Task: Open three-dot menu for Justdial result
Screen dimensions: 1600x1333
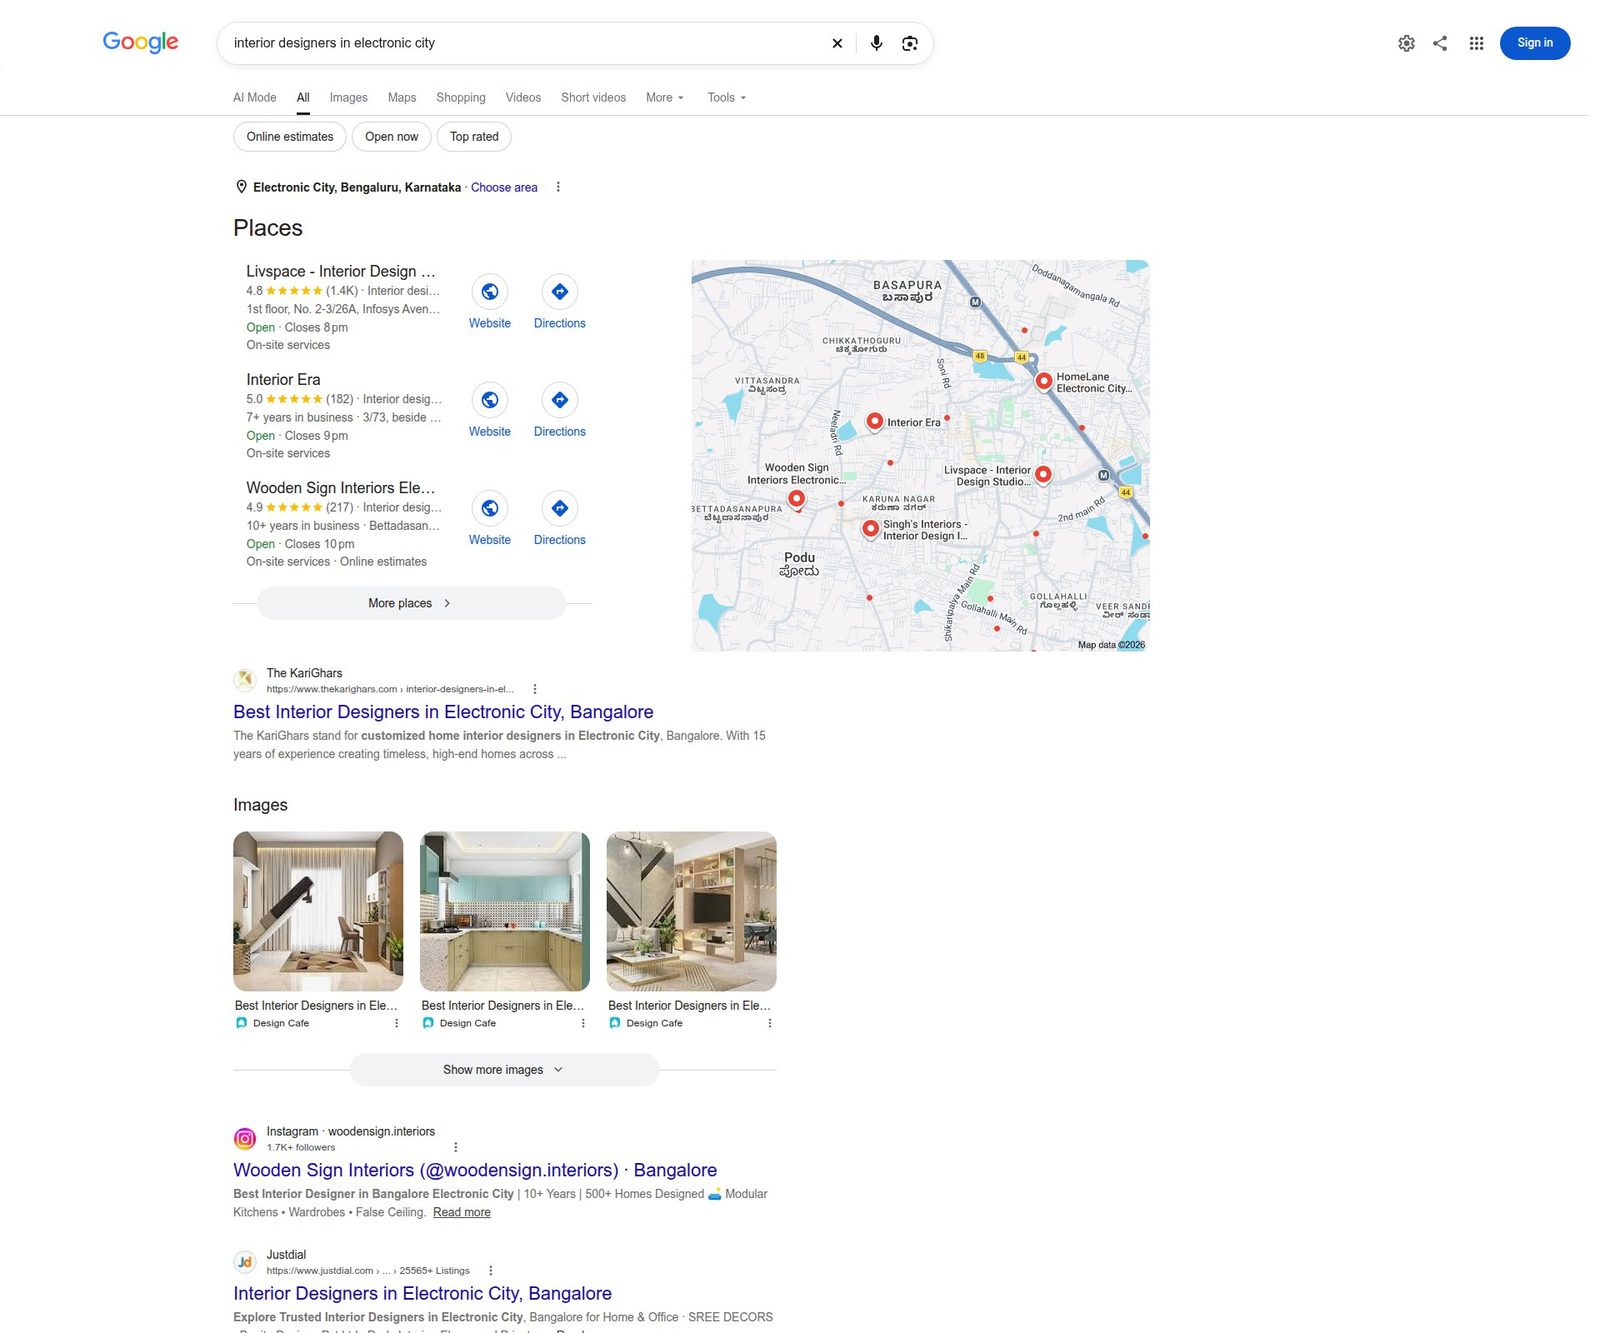Action: [491, 1270]
